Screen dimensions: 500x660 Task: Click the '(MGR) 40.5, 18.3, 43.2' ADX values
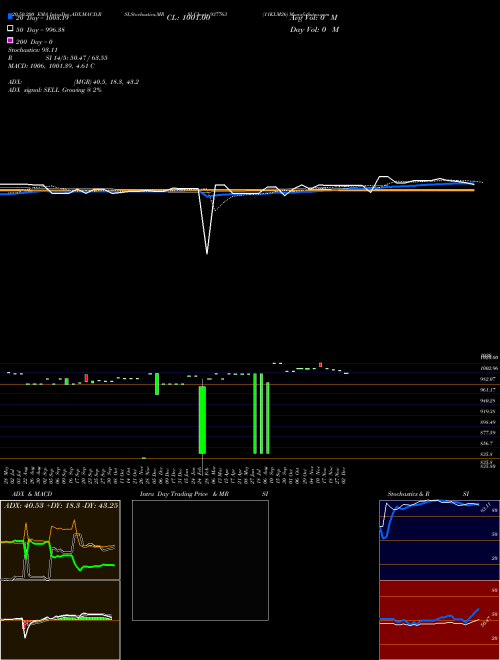pos(106,82)
